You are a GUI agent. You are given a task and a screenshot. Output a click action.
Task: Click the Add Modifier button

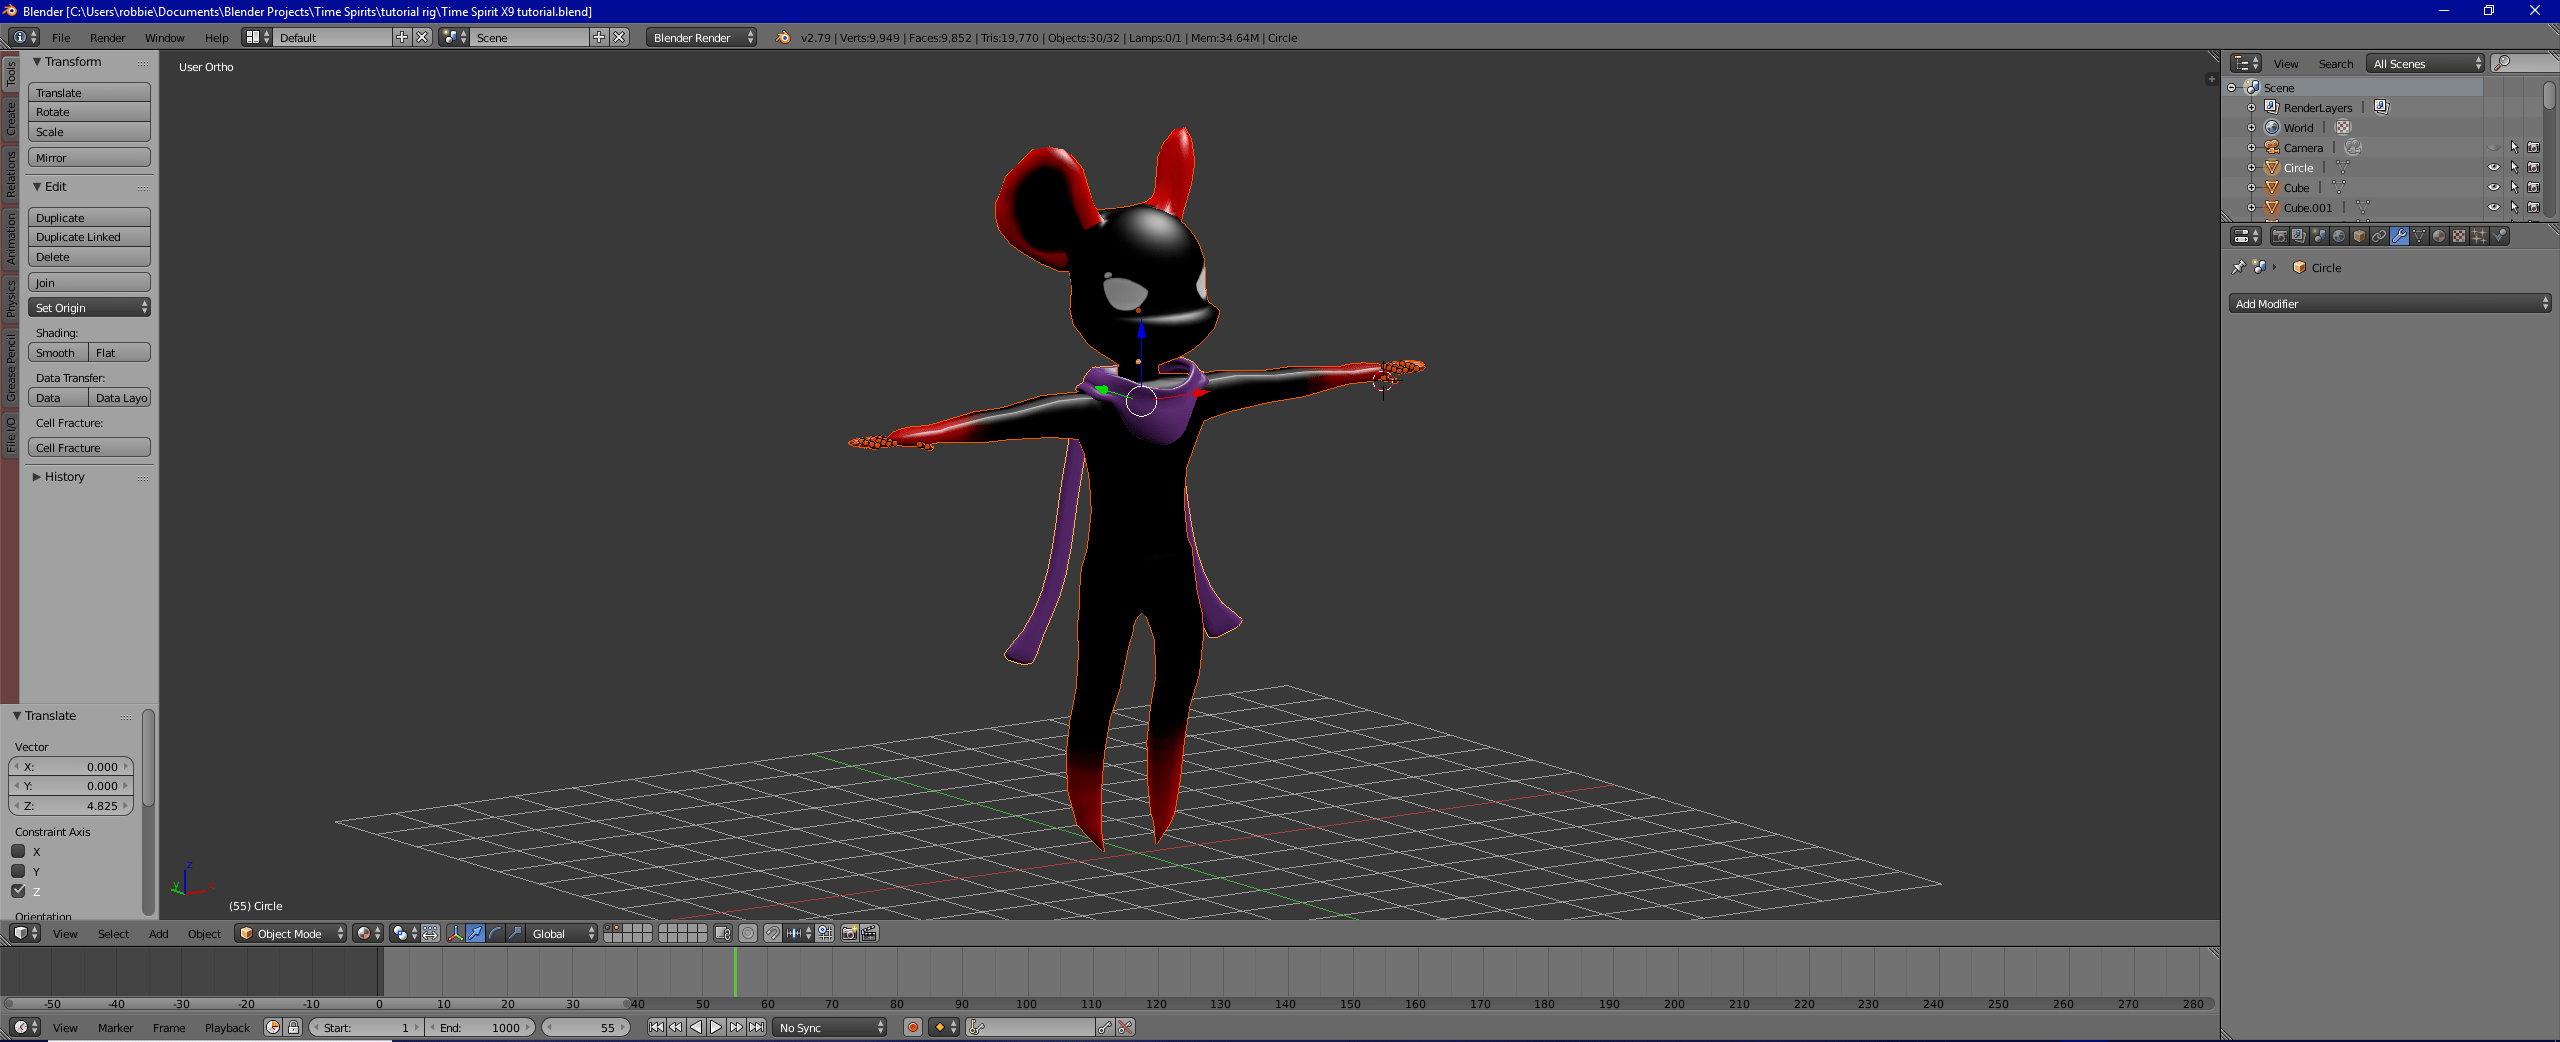pyautogui.click(x=2390, y=303)
